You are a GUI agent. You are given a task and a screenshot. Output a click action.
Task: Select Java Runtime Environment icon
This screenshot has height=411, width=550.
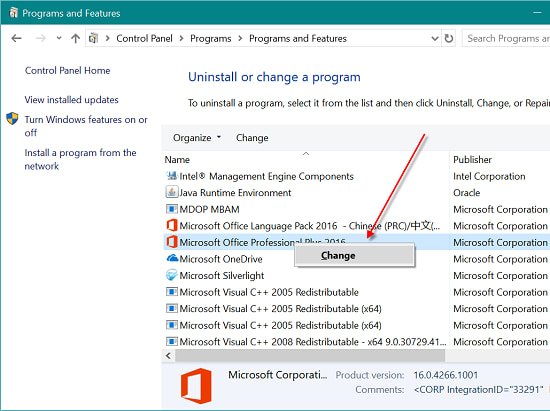coord(172,192)
